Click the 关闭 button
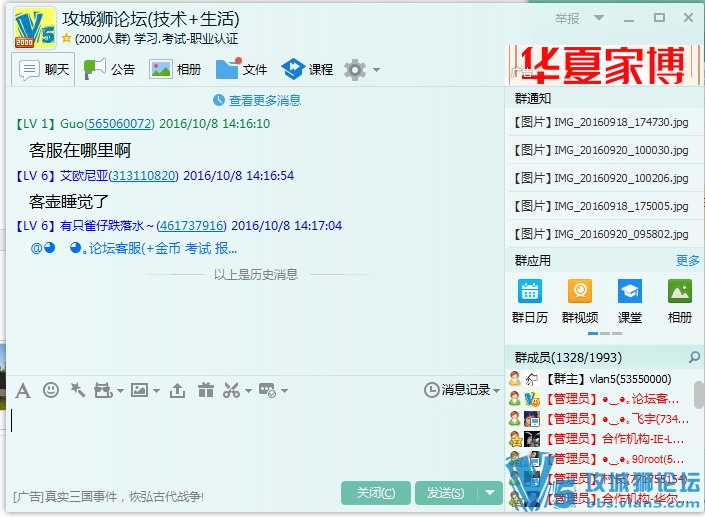705x517 pixels. pyautogui.click(x=375, y=492)
